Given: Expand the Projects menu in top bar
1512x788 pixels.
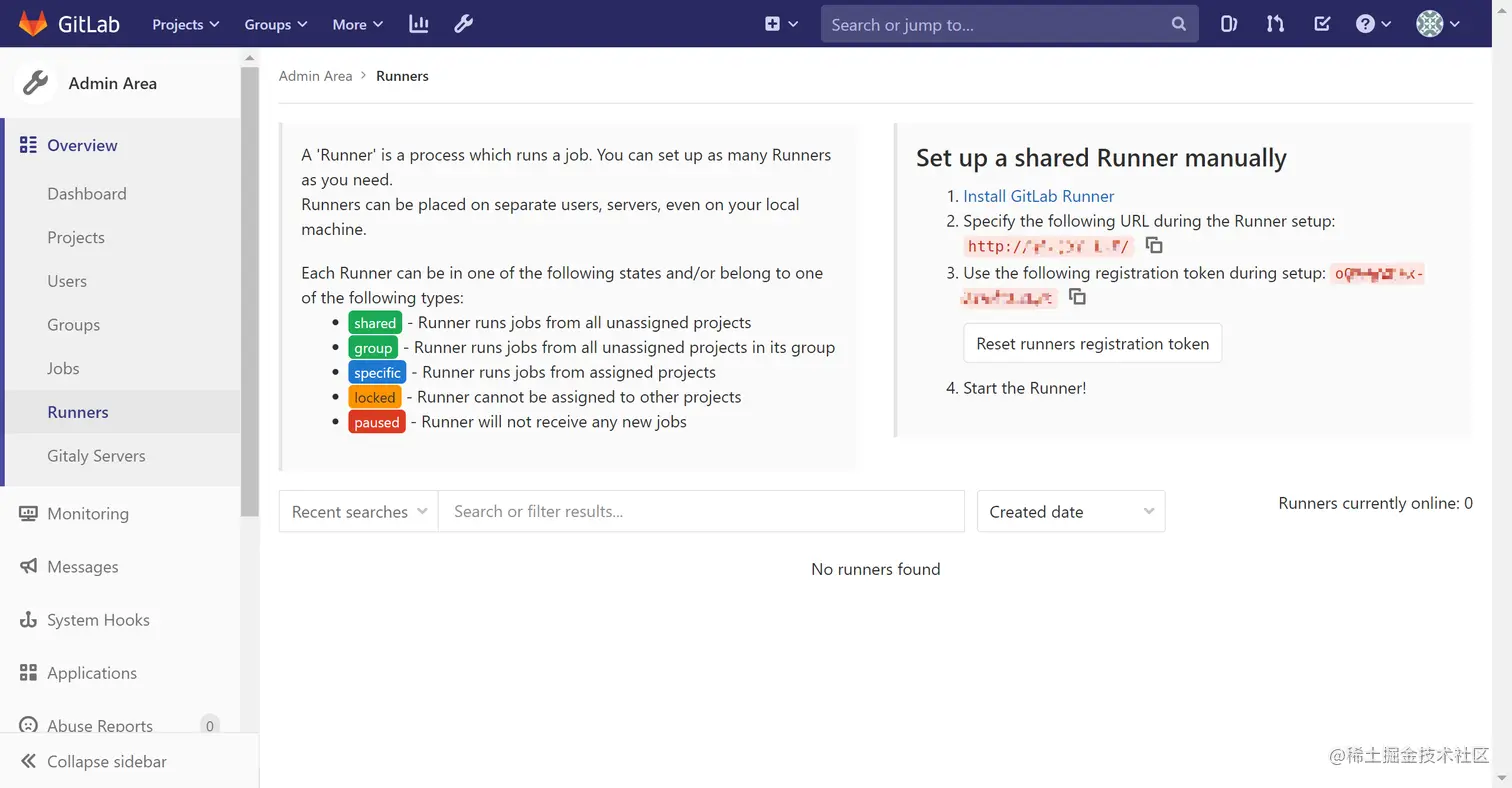Looking at the screenshot, I should click(x=186, y=24).
